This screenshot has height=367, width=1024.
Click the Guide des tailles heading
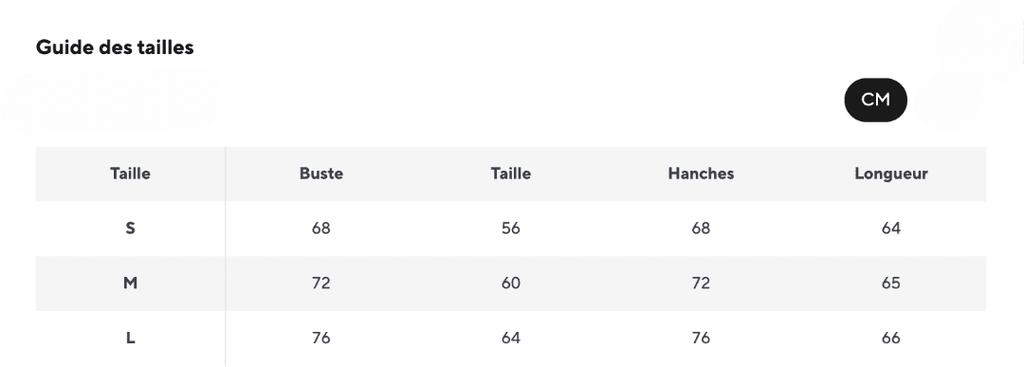tap(115, 48)
